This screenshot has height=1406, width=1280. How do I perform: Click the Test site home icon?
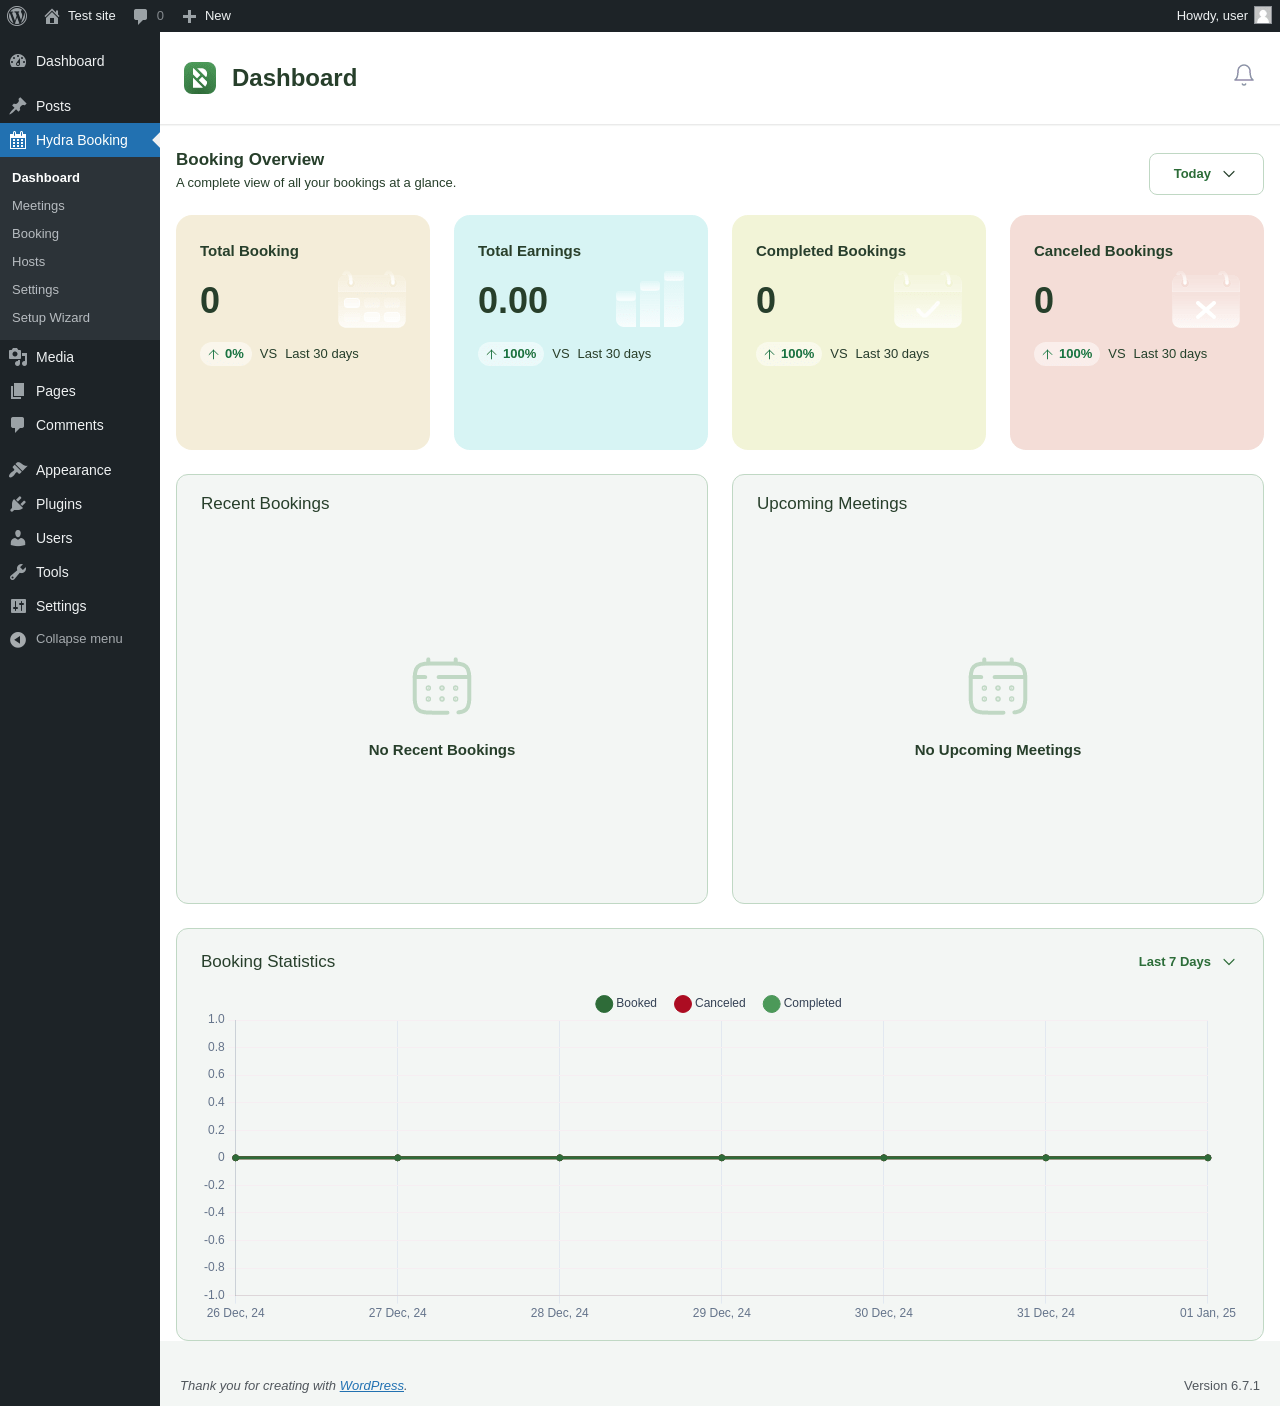point(52,16)
